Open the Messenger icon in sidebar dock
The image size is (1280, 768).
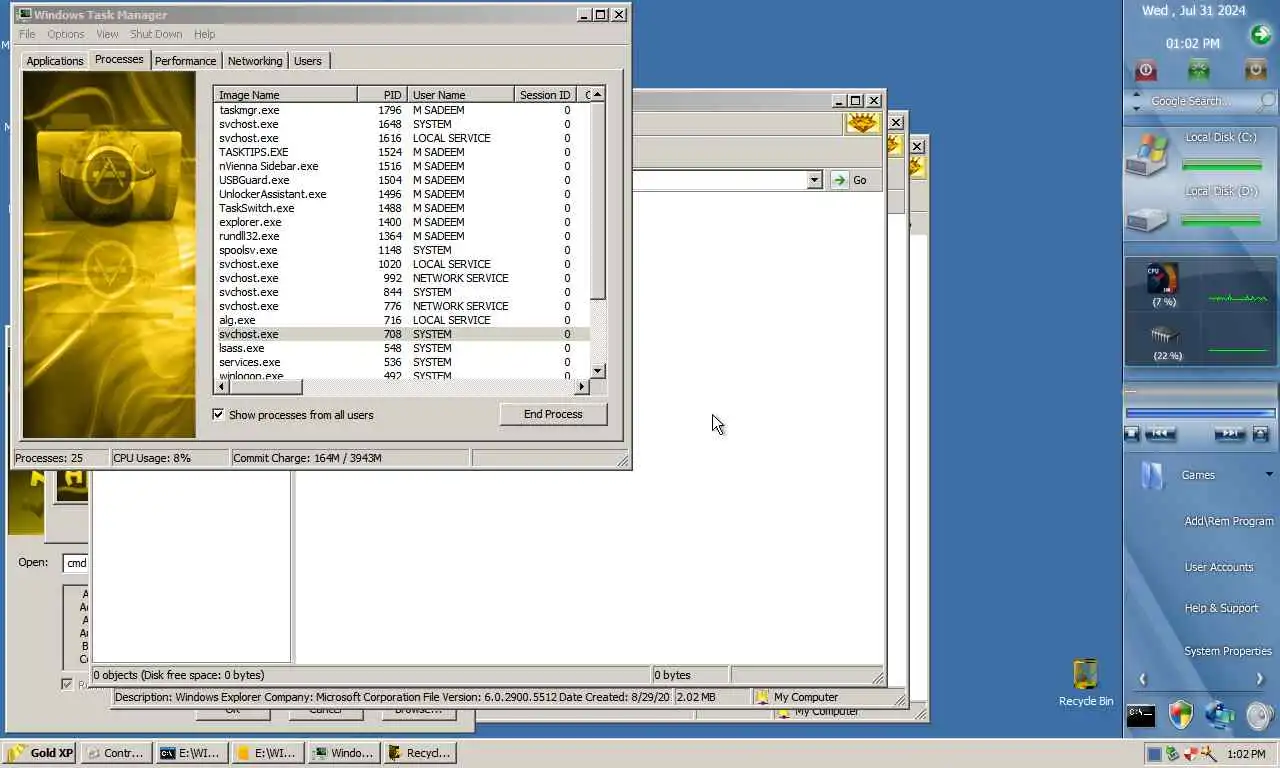pyautogui.click(x=1220, y=715)
